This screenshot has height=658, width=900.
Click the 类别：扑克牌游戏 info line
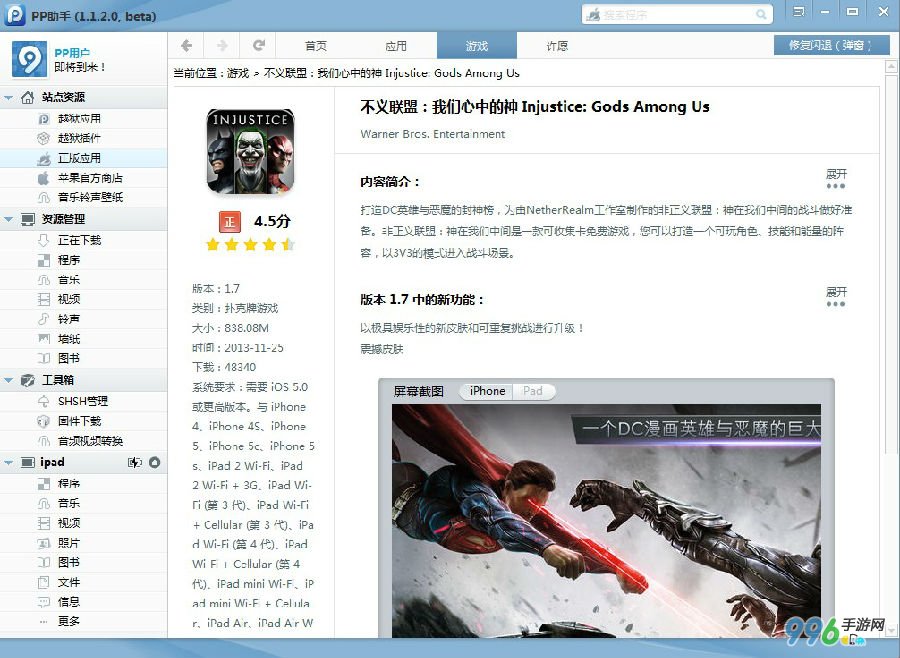235,308
